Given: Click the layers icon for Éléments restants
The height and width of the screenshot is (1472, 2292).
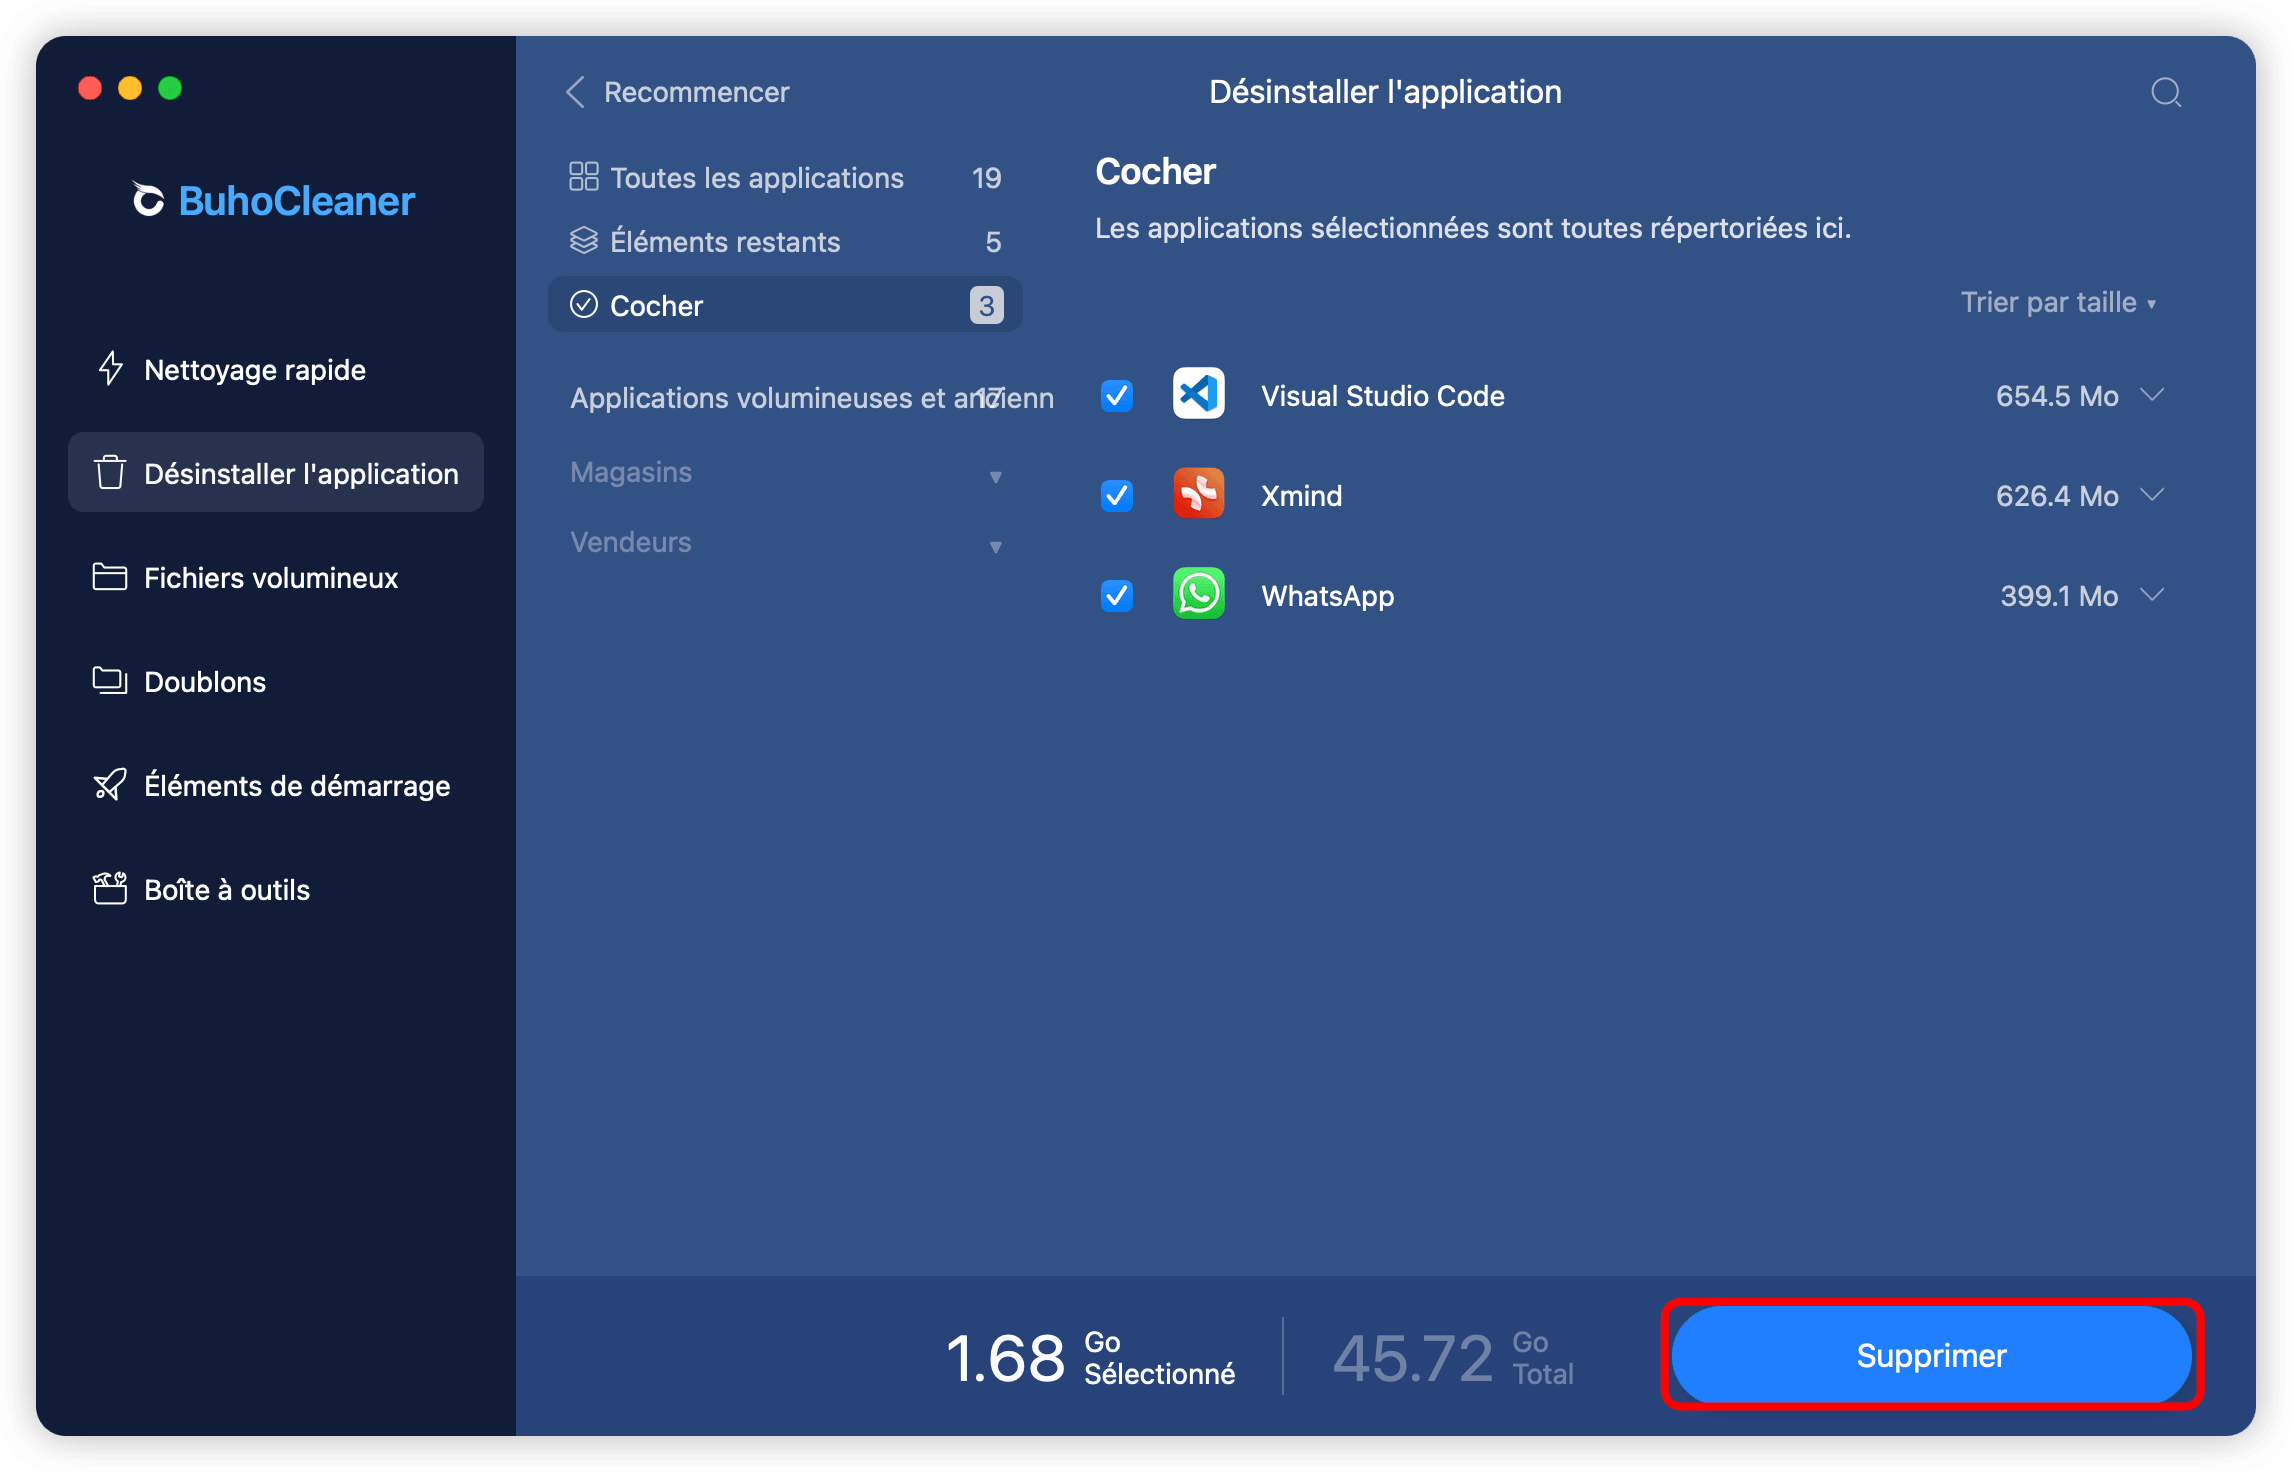Looking at the screenshot, I should pyautogui.click(x=584, y=240).
